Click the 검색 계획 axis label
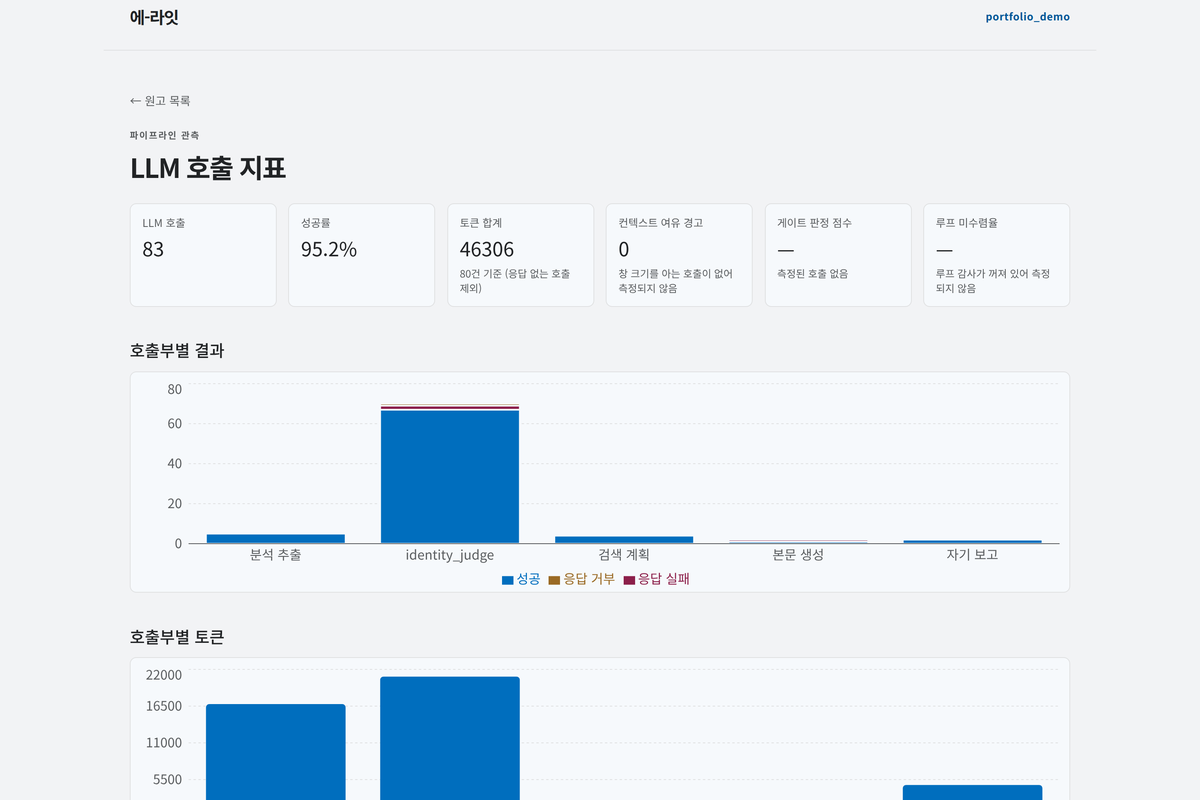Viewport: 1200px width, 800px height. point(624,555)
